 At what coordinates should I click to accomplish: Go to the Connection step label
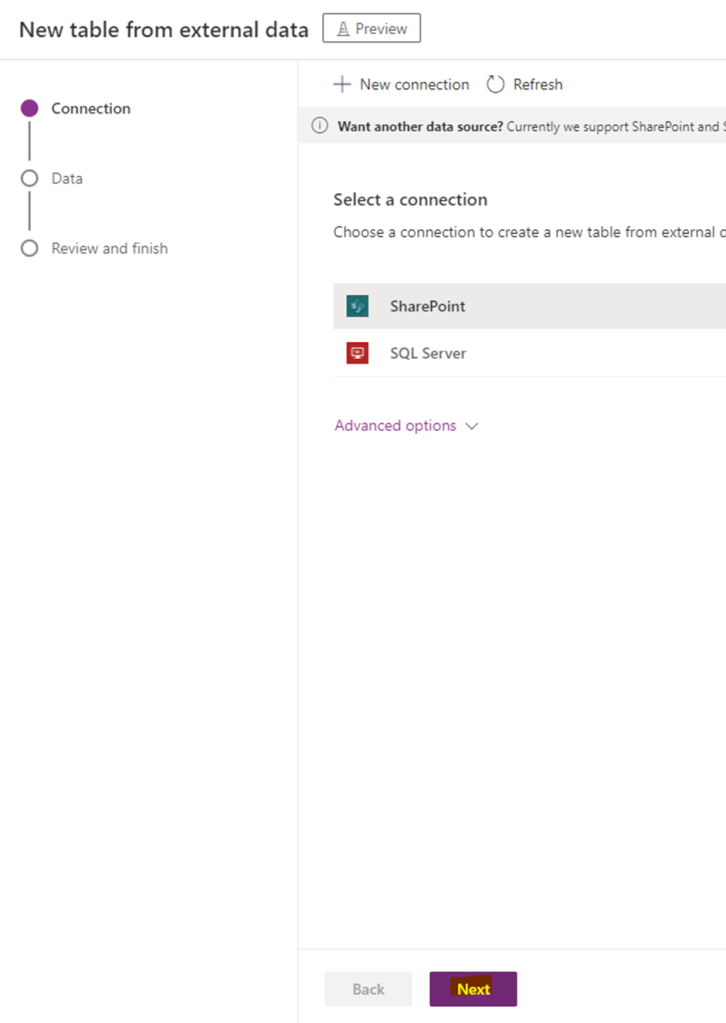(x=91, y=109)
